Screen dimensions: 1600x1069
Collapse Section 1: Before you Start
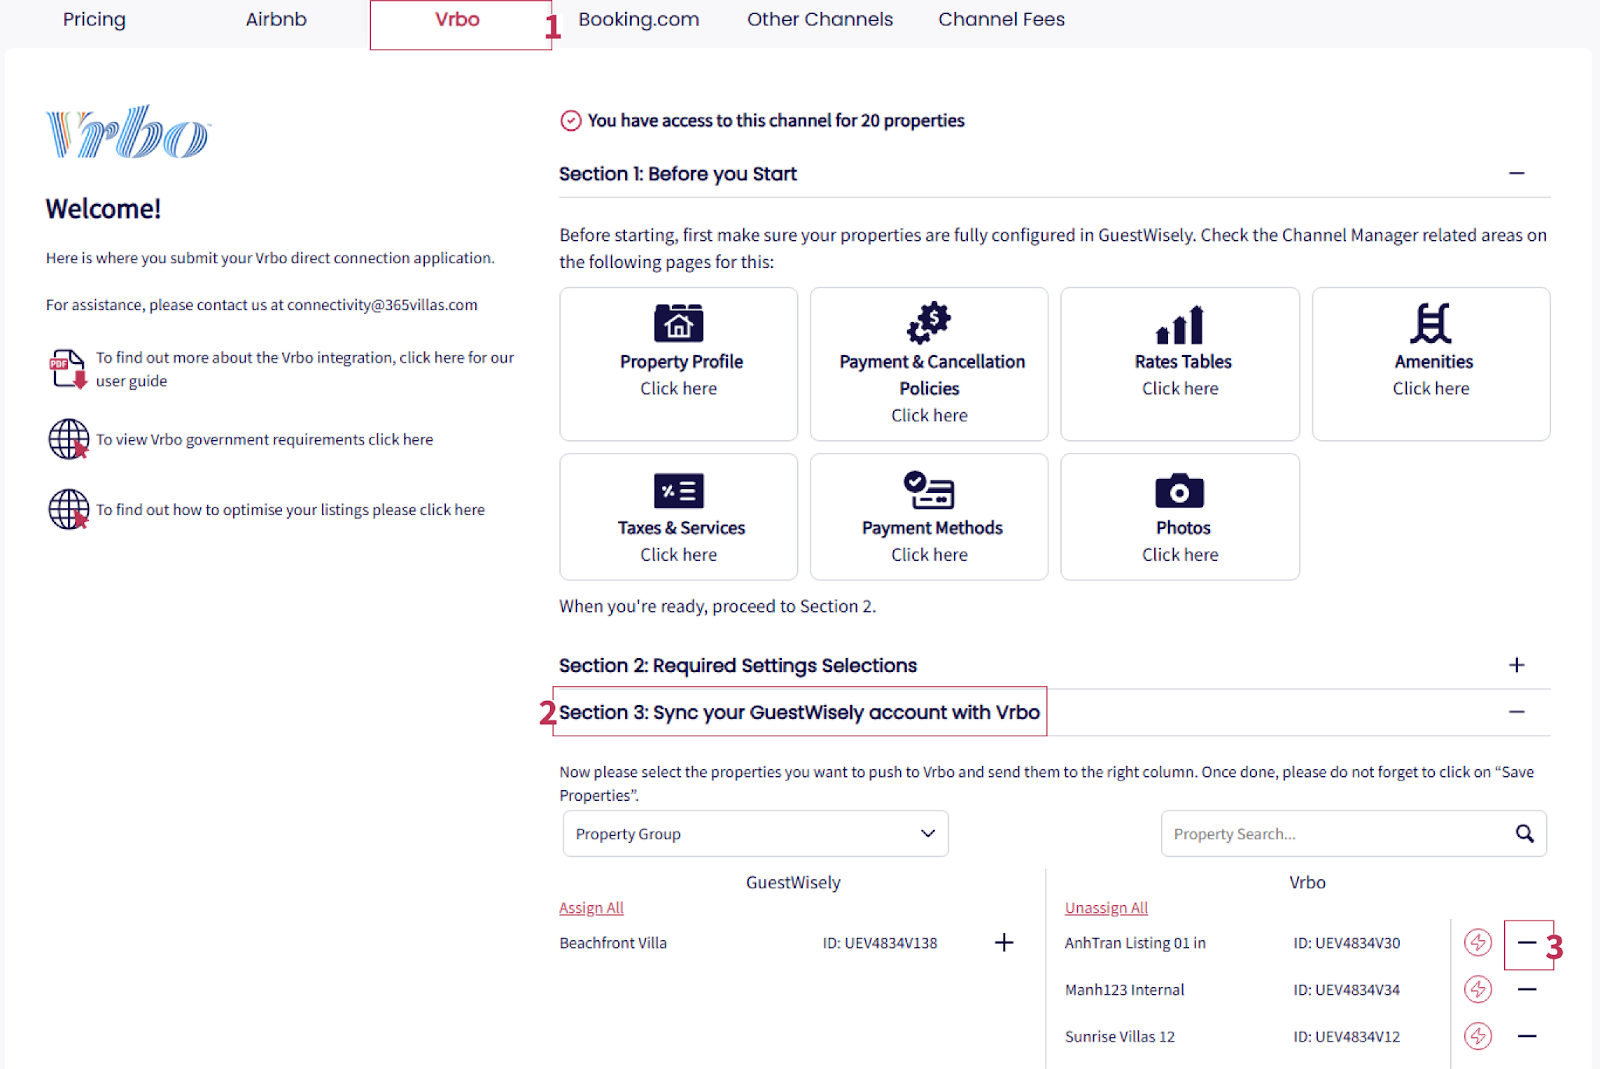tap(1517, 173)
